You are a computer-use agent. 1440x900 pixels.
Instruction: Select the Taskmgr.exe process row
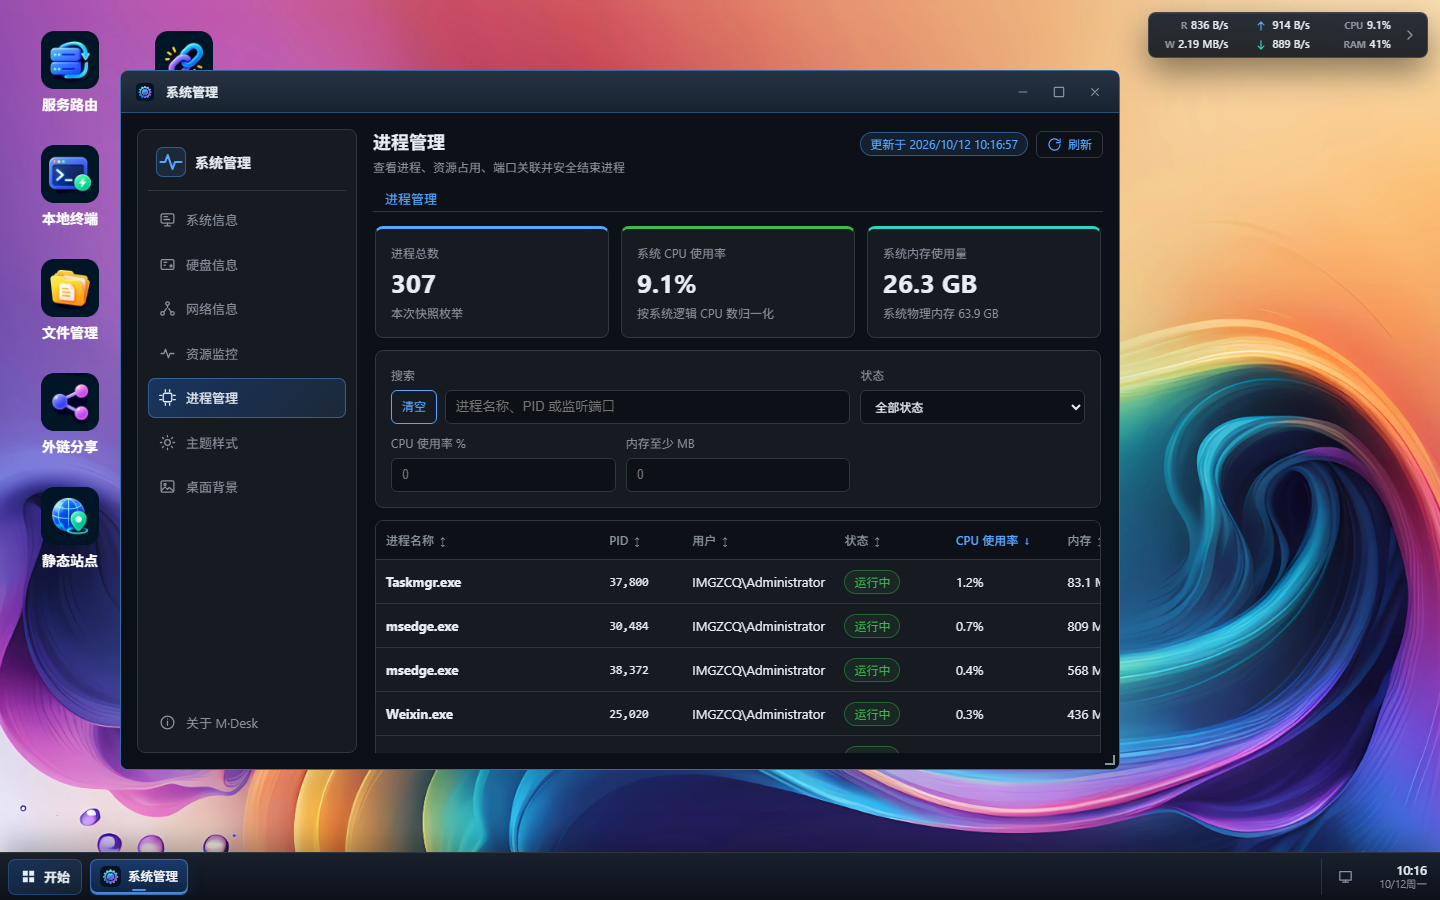(738, 582)
